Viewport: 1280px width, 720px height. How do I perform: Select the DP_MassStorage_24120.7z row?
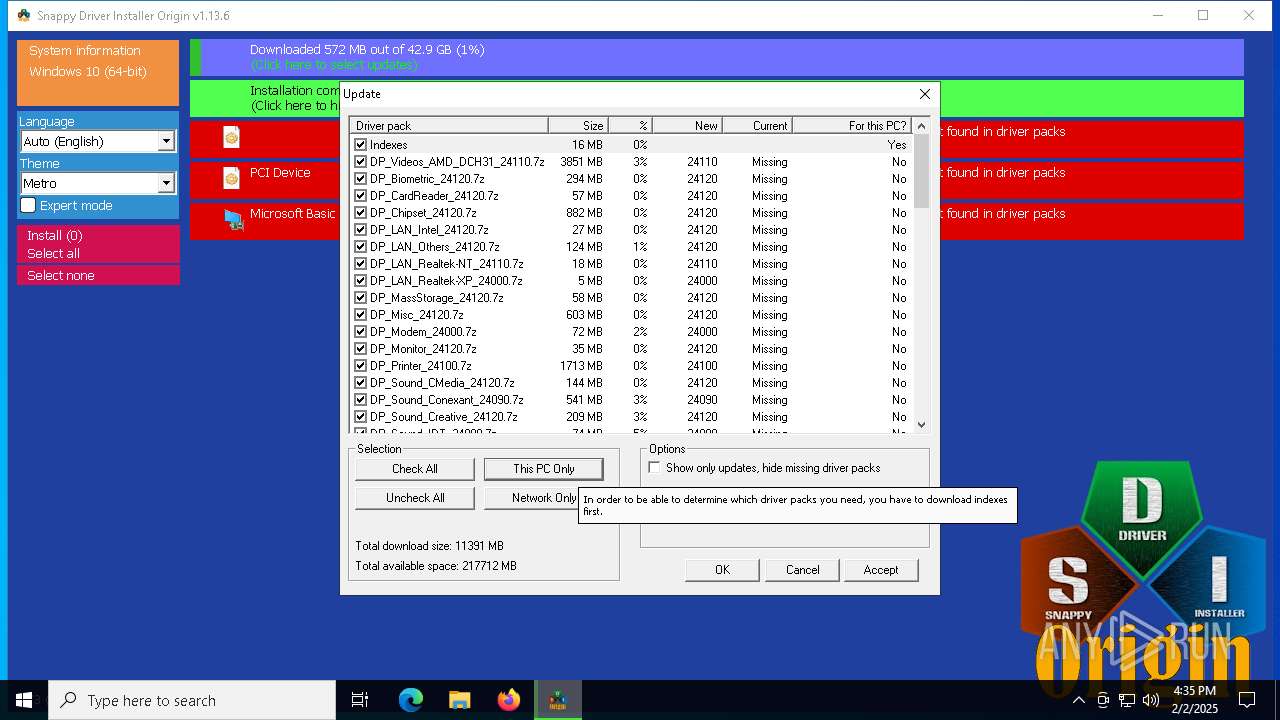631,298
